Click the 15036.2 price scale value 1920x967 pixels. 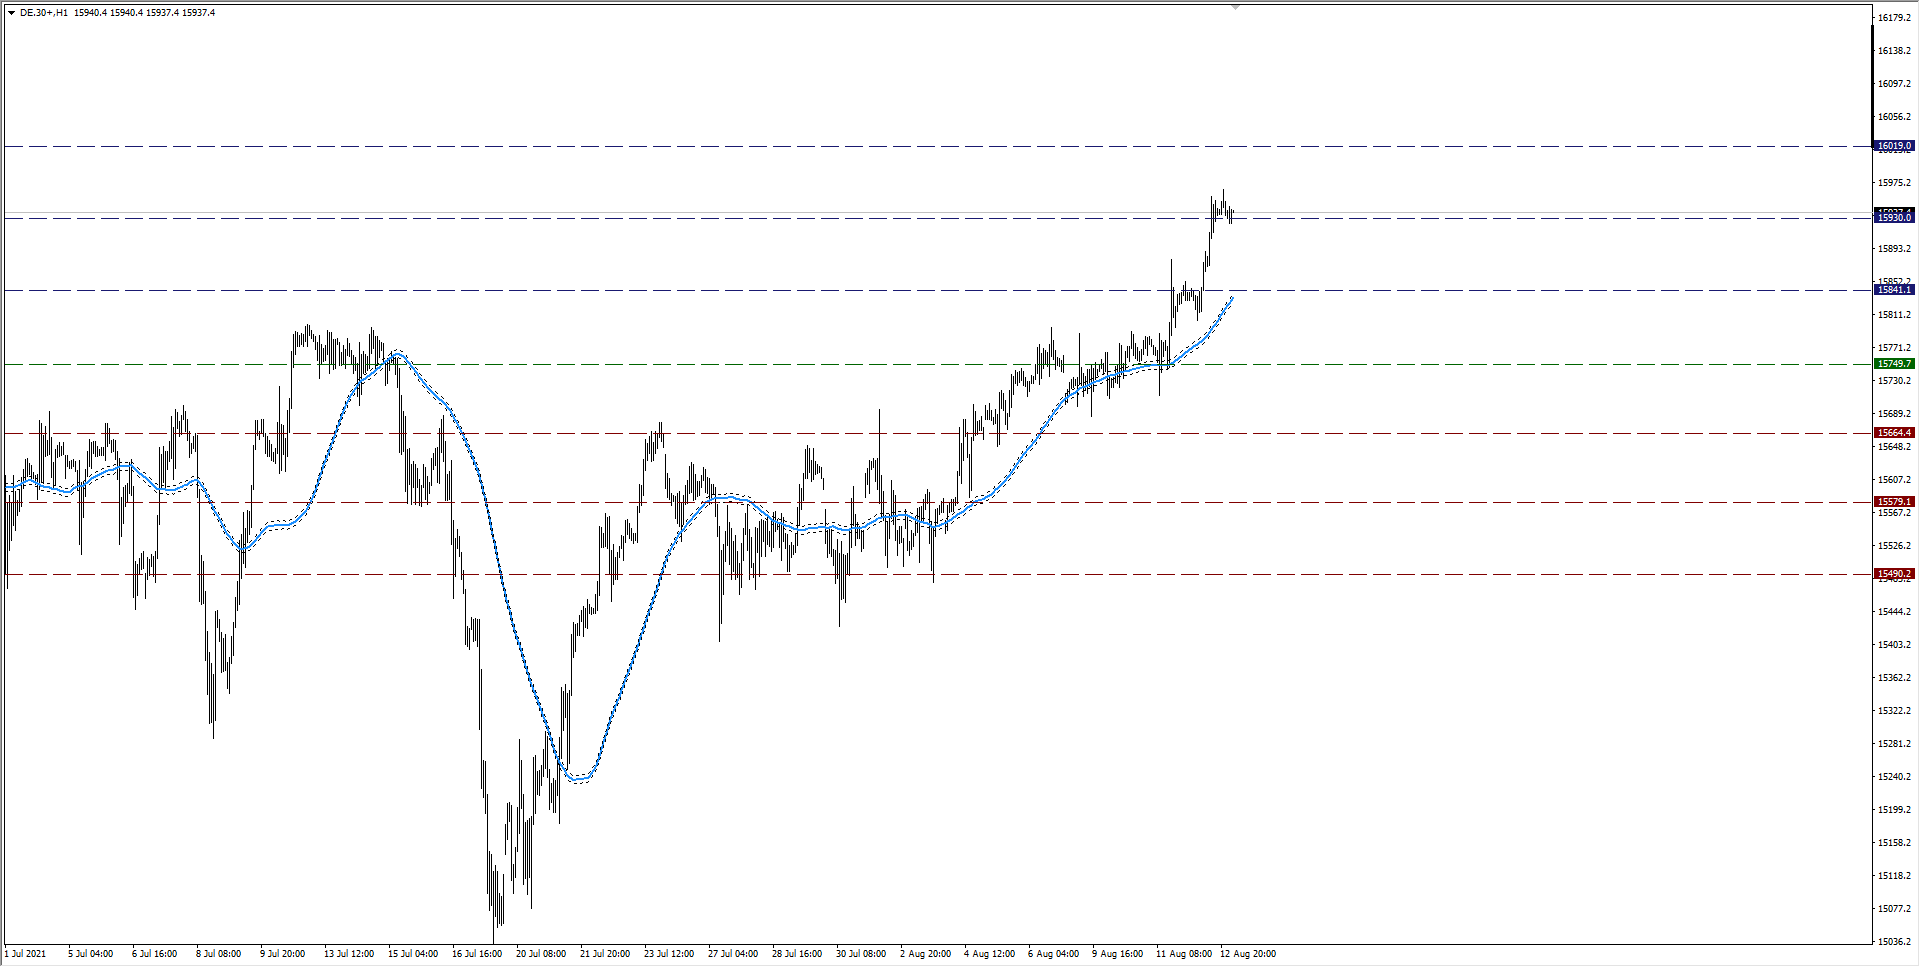(1894, 942)
